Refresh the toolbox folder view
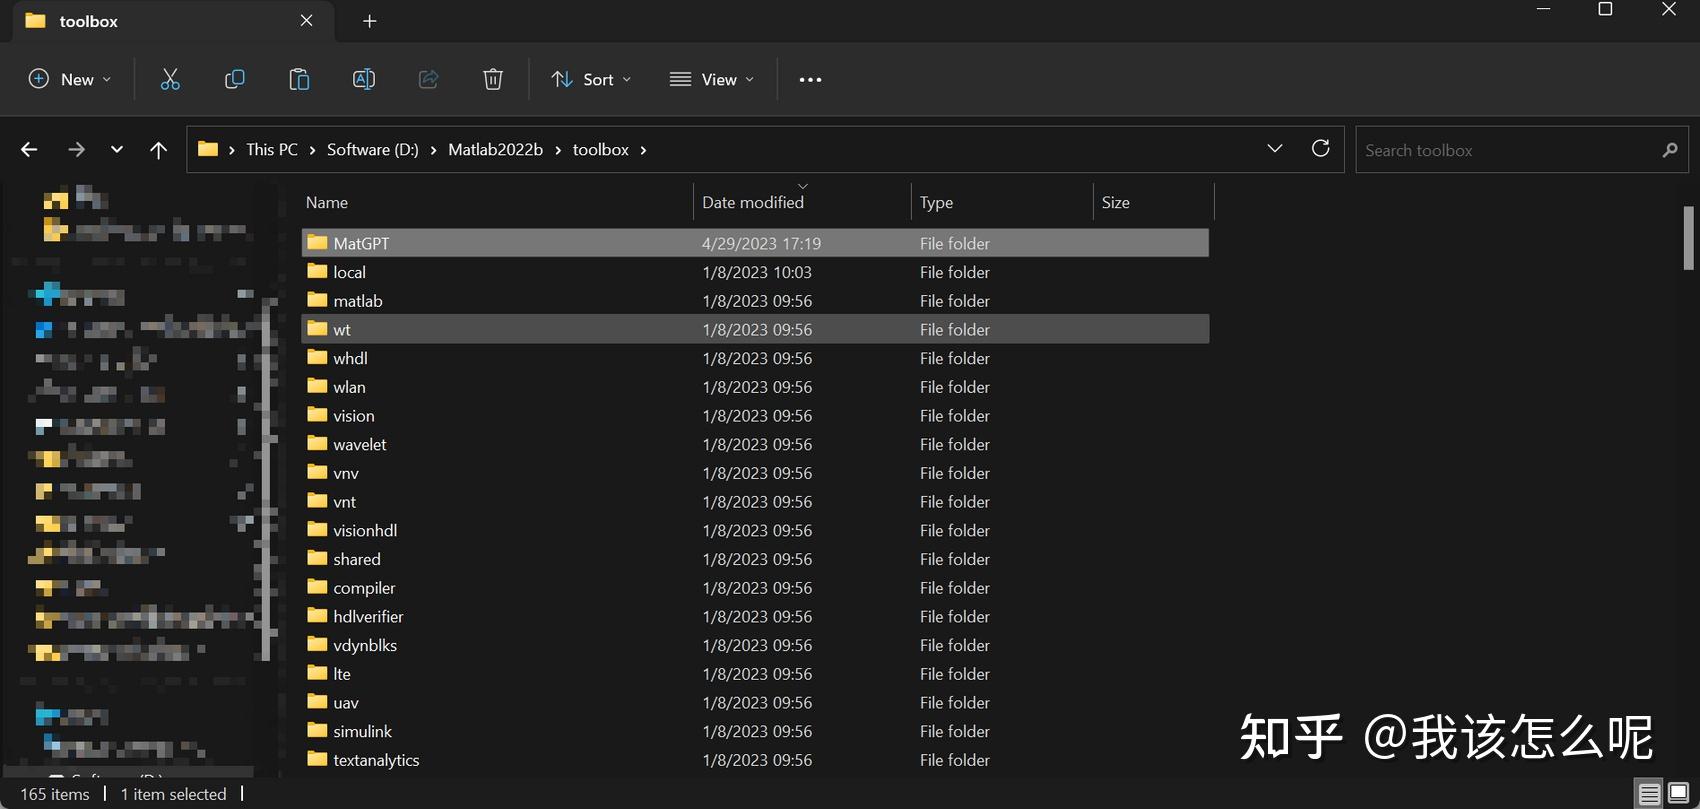1700x809 pixels. [1320, 149]
